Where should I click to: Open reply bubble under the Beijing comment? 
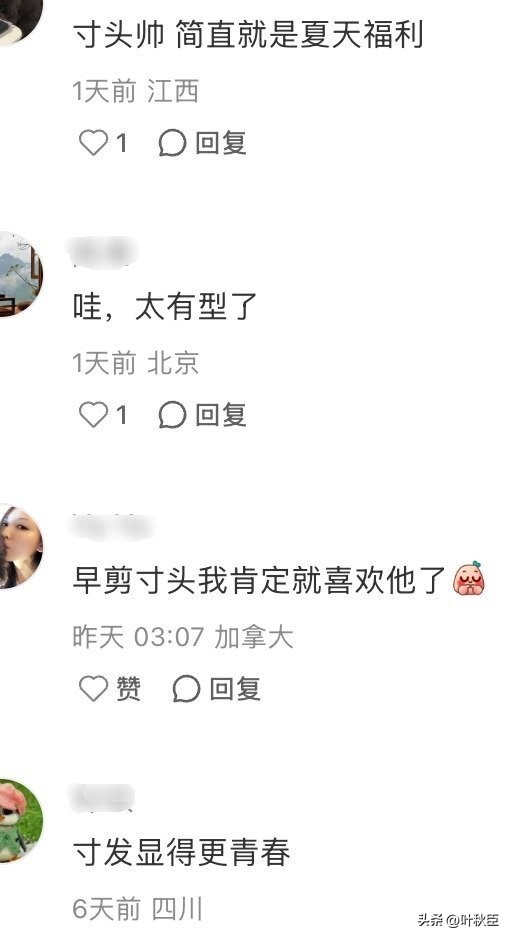pyautogui.click(x=172, y=415)
